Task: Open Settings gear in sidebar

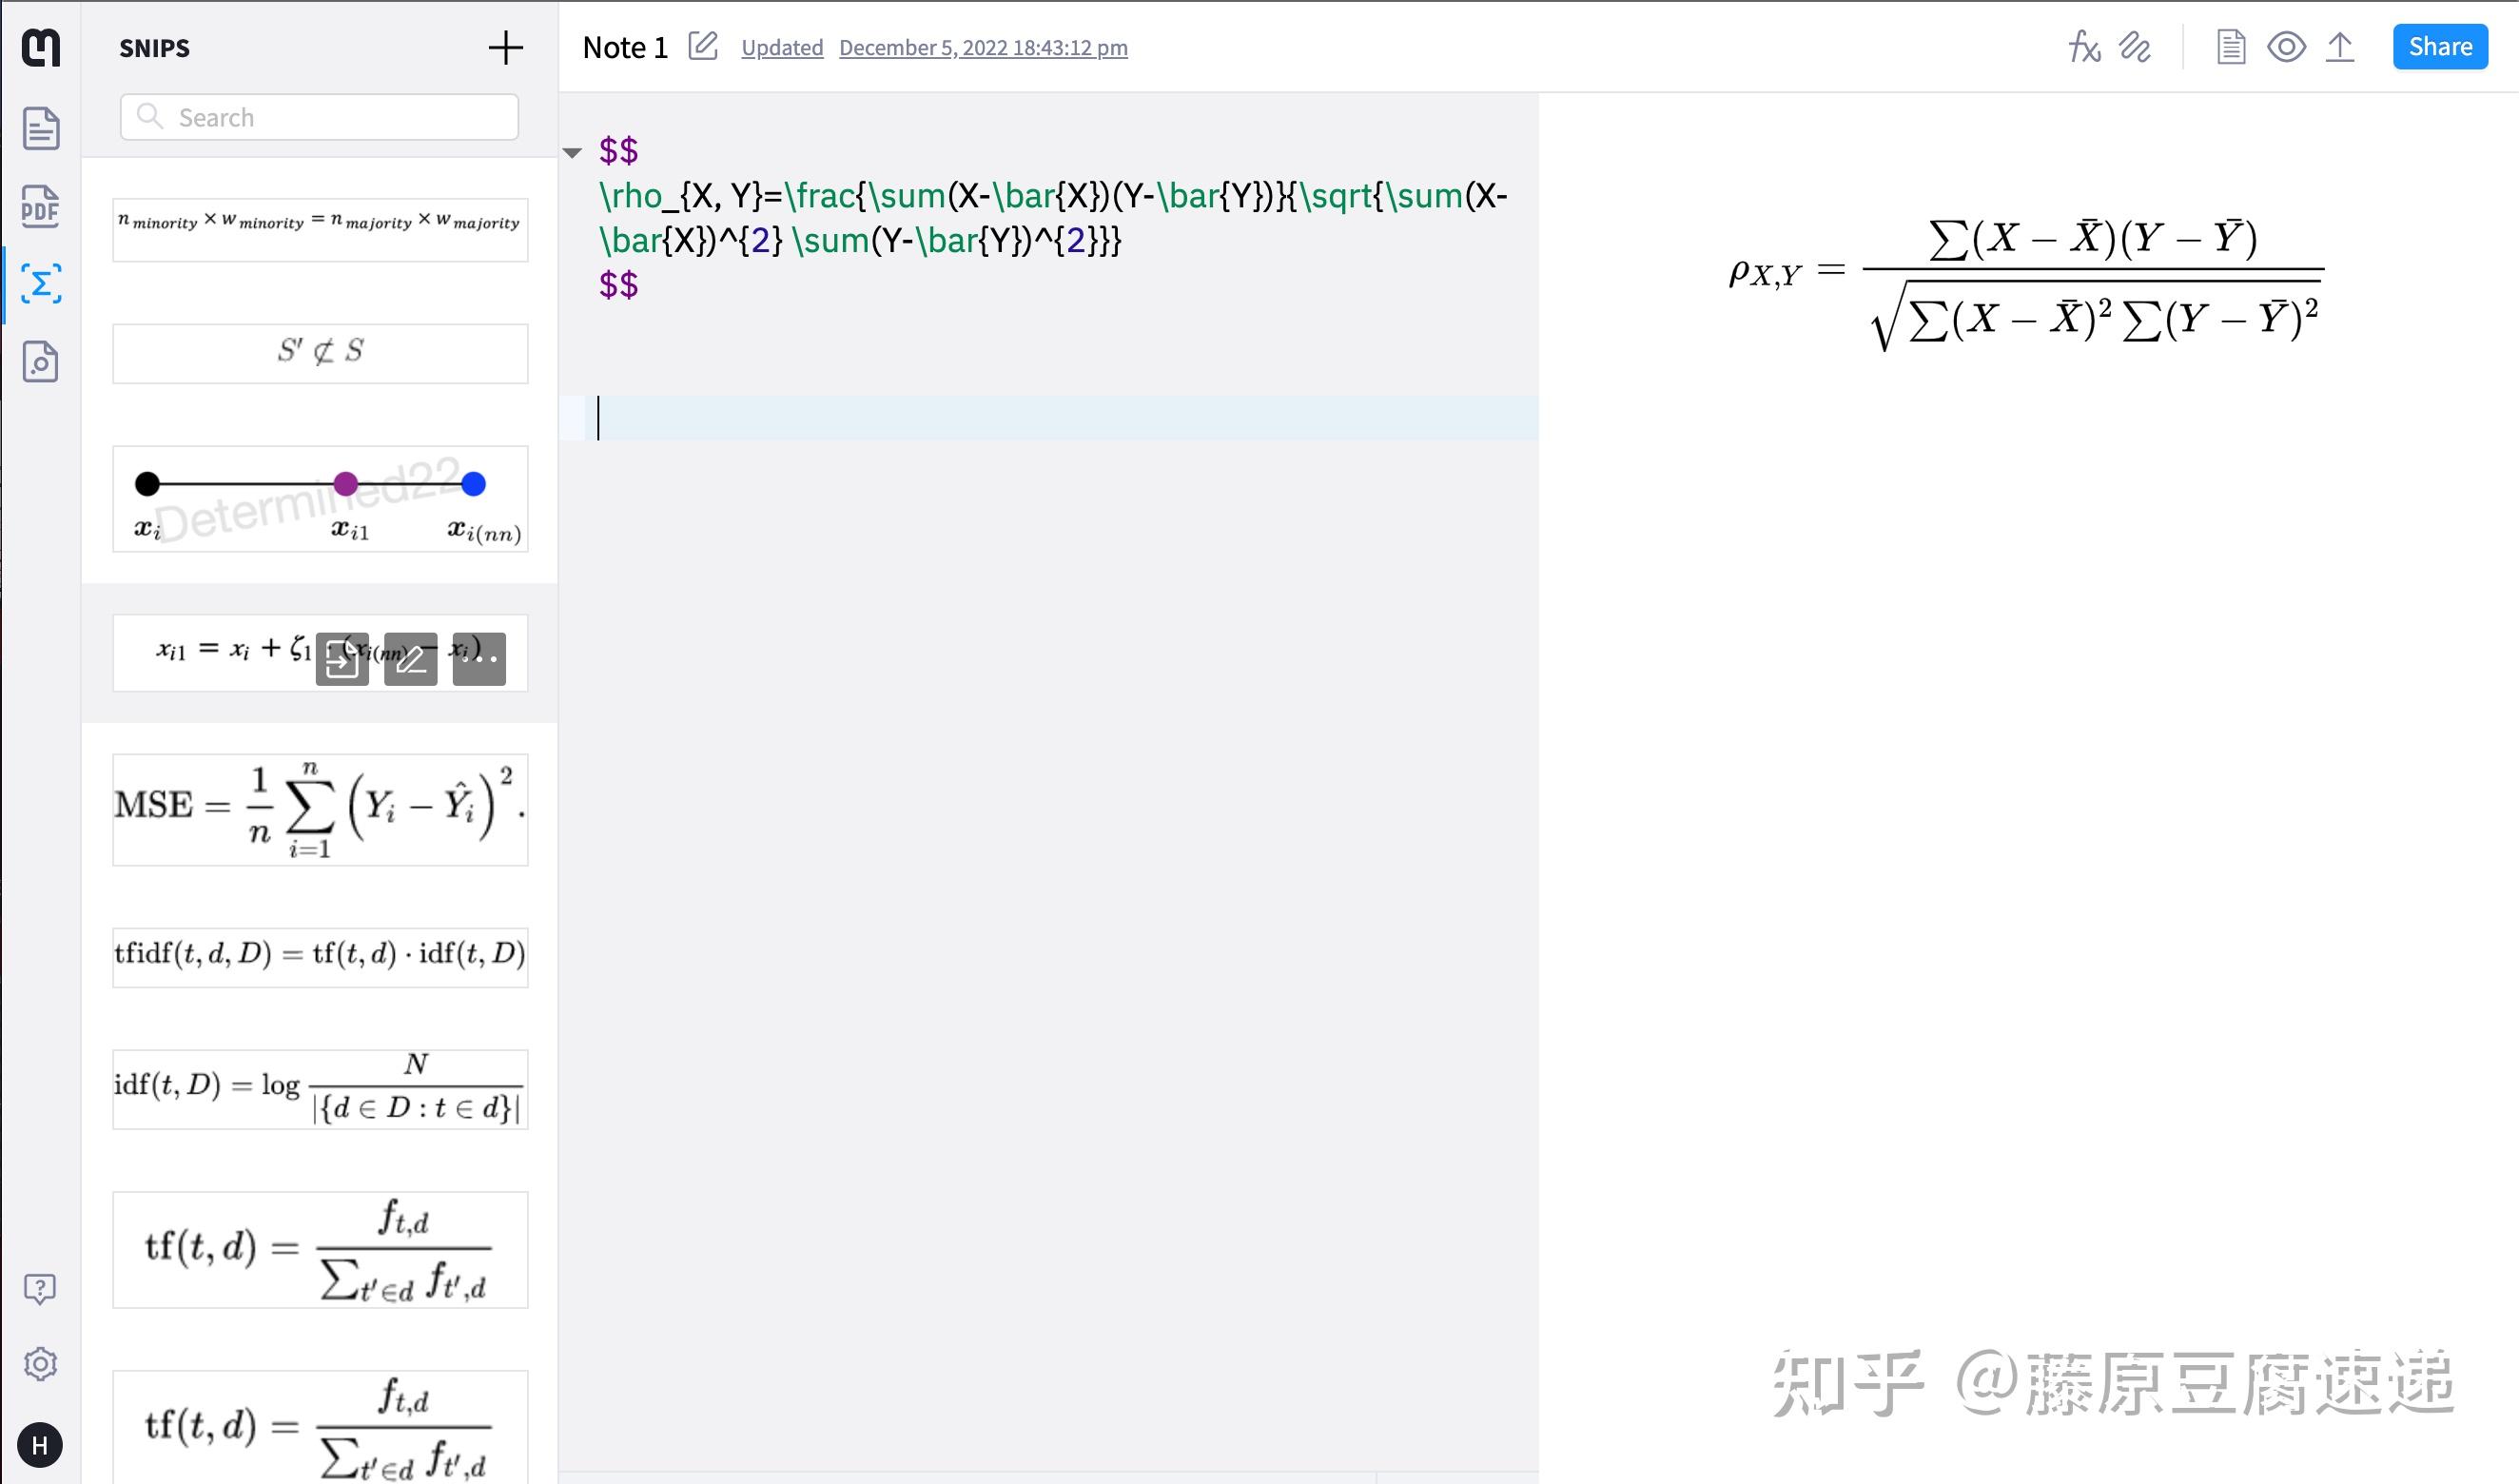Action: pos(40,1364)
